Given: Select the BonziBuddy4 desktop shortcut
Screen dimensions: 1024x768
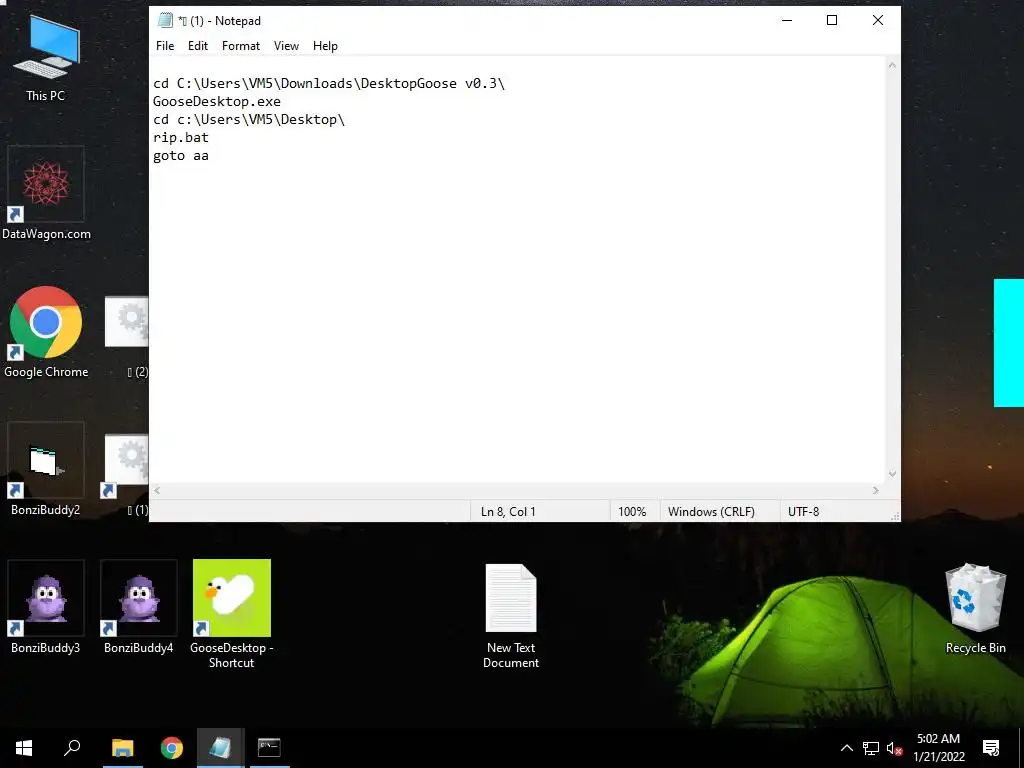Looking at the screenshot, I should coord(138,607).
